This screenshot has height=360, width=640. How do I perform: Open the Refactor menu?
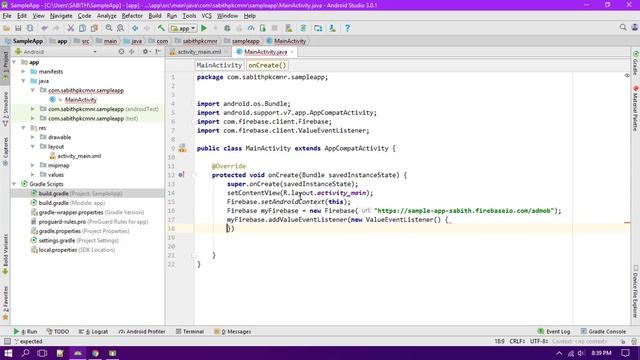[132, 16]
